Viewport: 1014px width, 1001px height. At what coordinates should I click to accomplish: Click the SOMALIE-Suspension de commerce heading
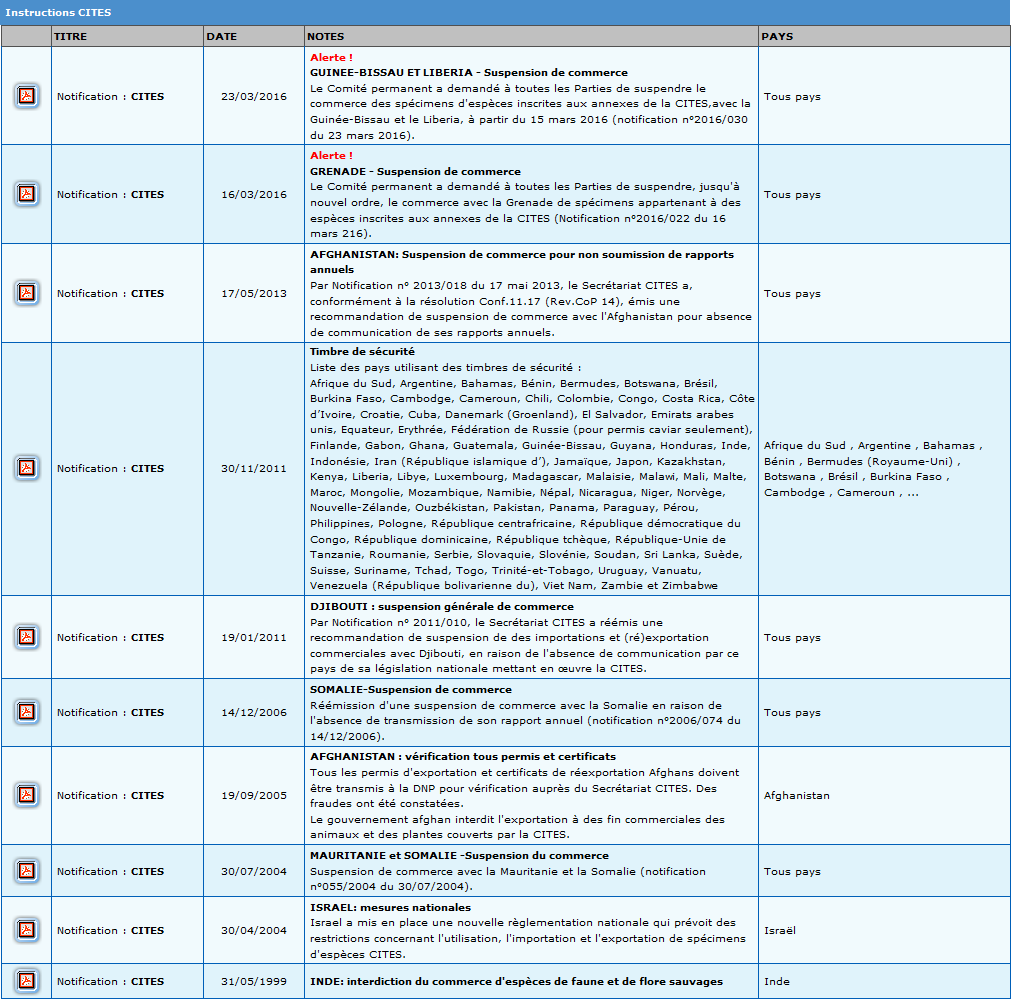pyautogui.click(x=411, y=689)
